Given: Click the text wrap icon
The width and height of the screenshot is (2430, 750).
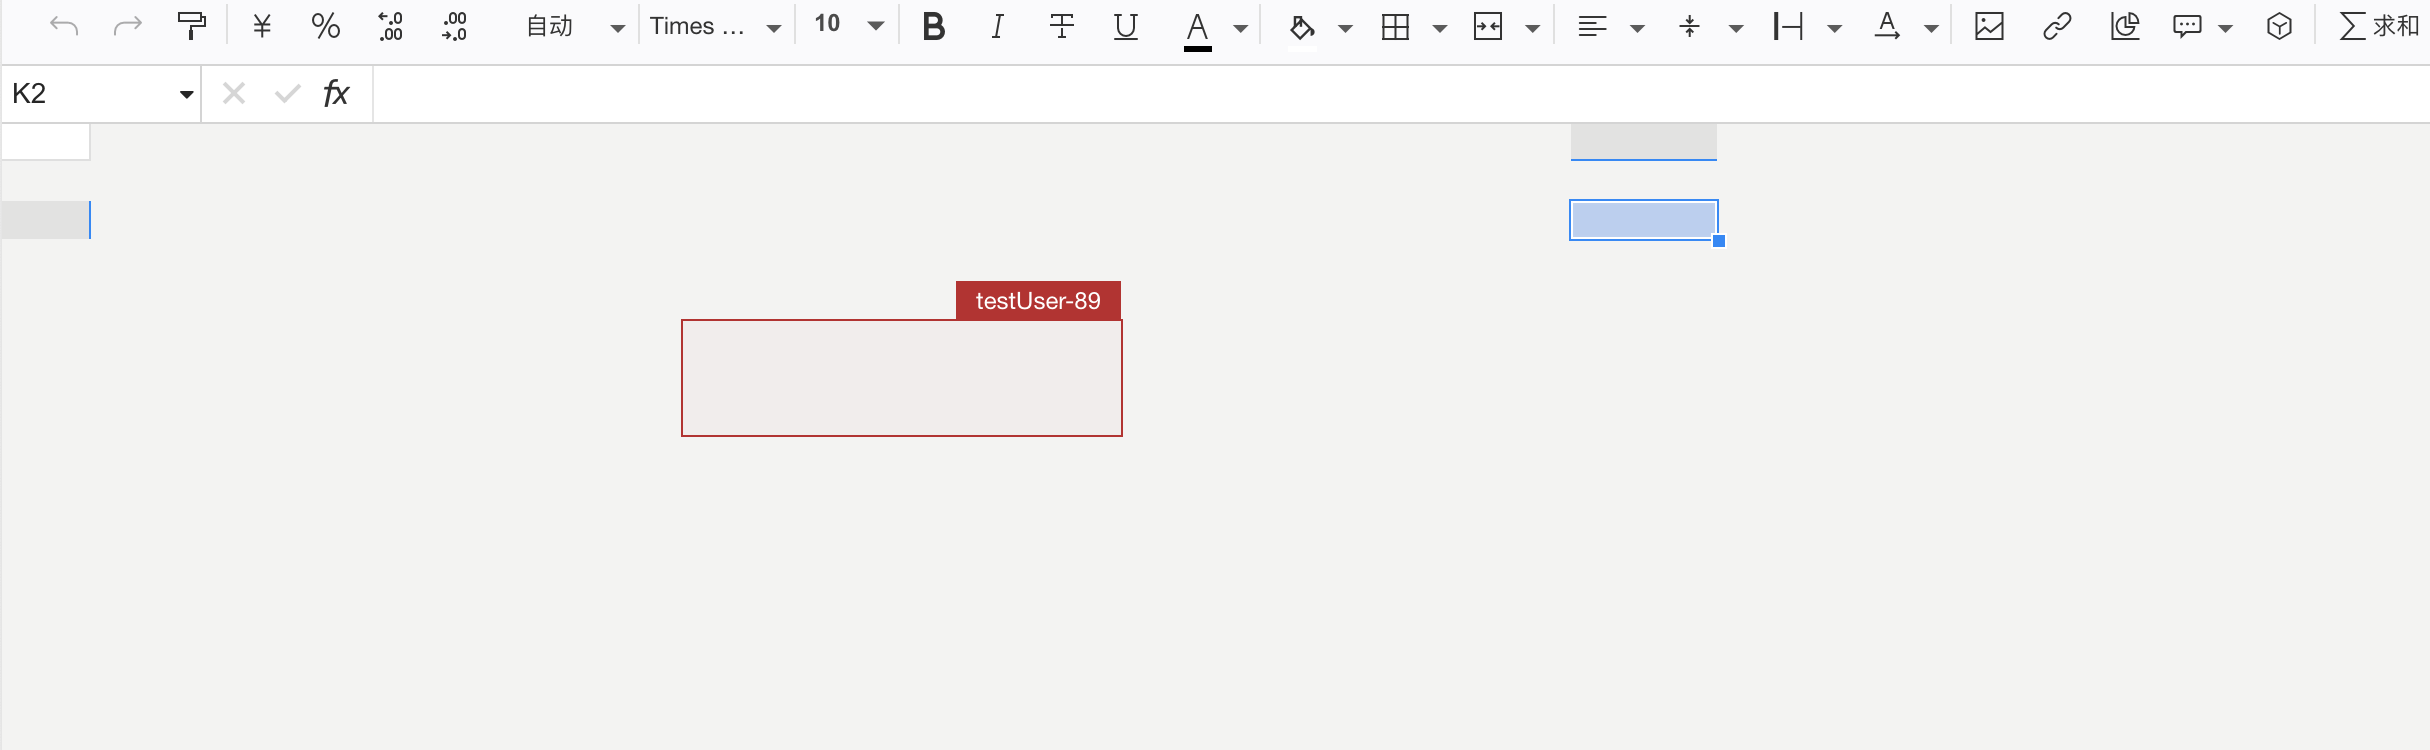Looking at the screenshot, I should pos(1788,27).
